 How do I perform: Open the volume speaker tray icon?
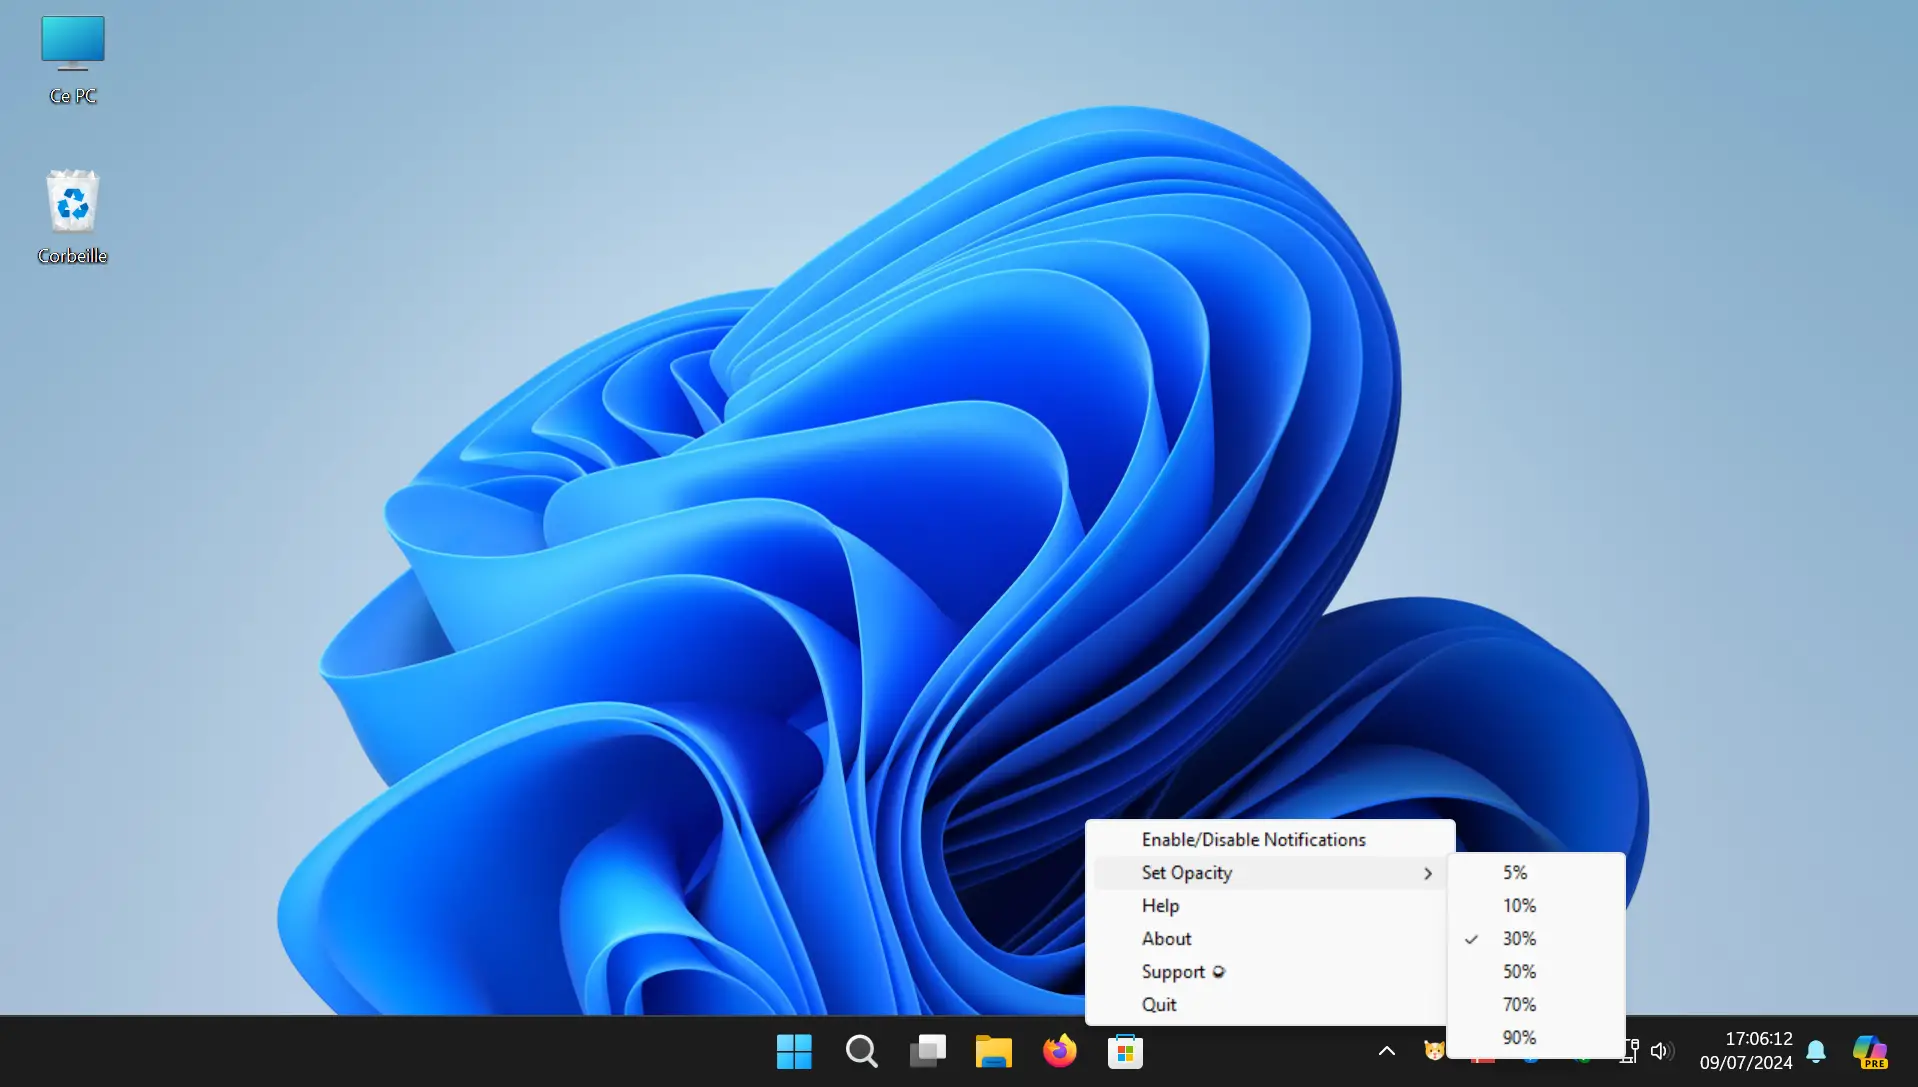pos(1660,1051)
